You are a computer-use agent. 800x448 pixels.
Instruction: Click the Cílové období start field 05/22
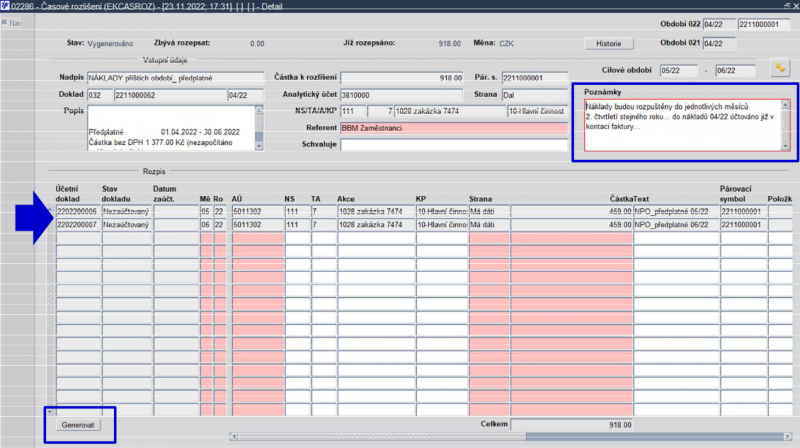tap(678, 71)
